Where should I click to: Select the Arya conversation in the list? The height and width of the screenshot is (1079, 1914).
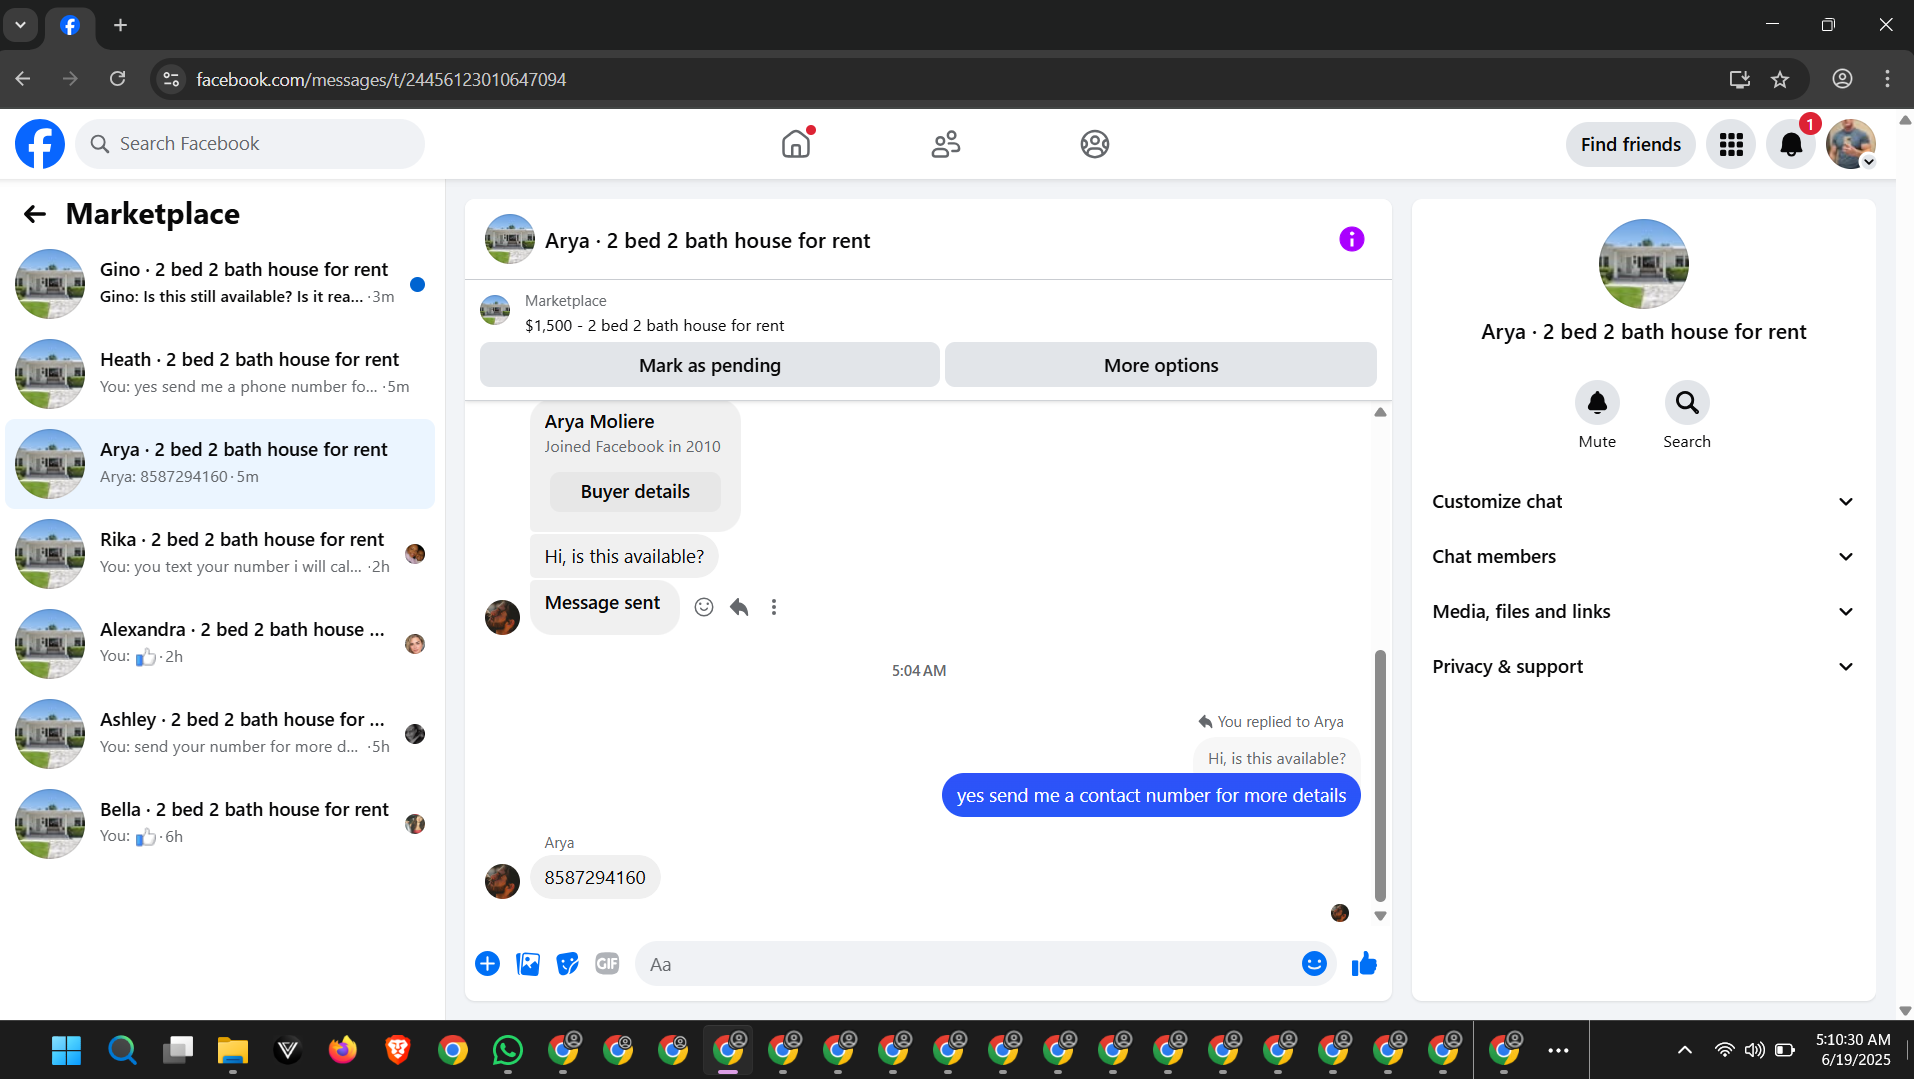[220, 464]
